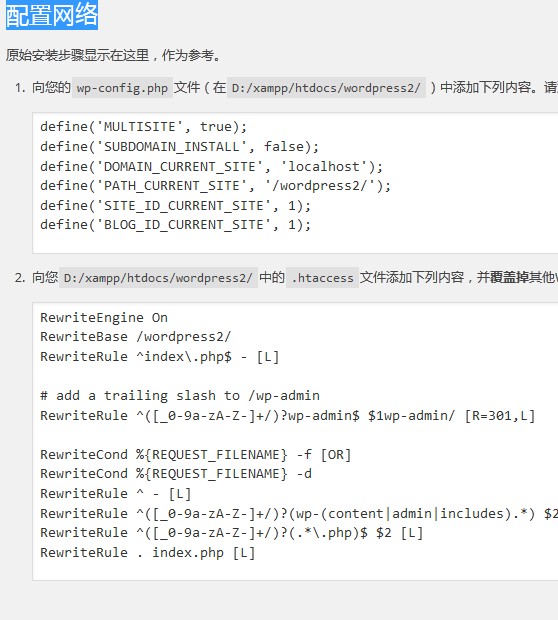Click the DOMAIN_CURRENT_SITE localhost line
Image resolution: width=558 pixels, height=620 pixels.
(x=212, y=166)
